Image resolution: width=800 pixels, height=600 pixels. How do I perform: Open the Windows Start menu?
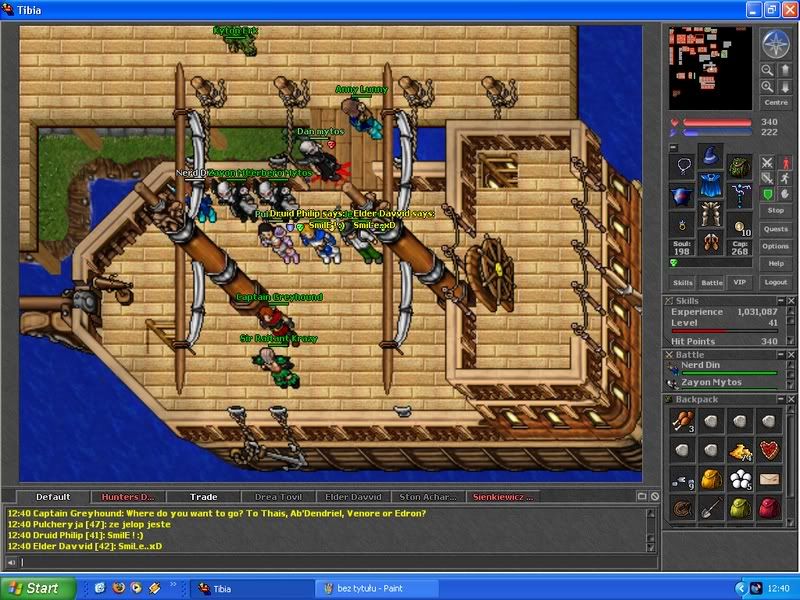[38, 588]
